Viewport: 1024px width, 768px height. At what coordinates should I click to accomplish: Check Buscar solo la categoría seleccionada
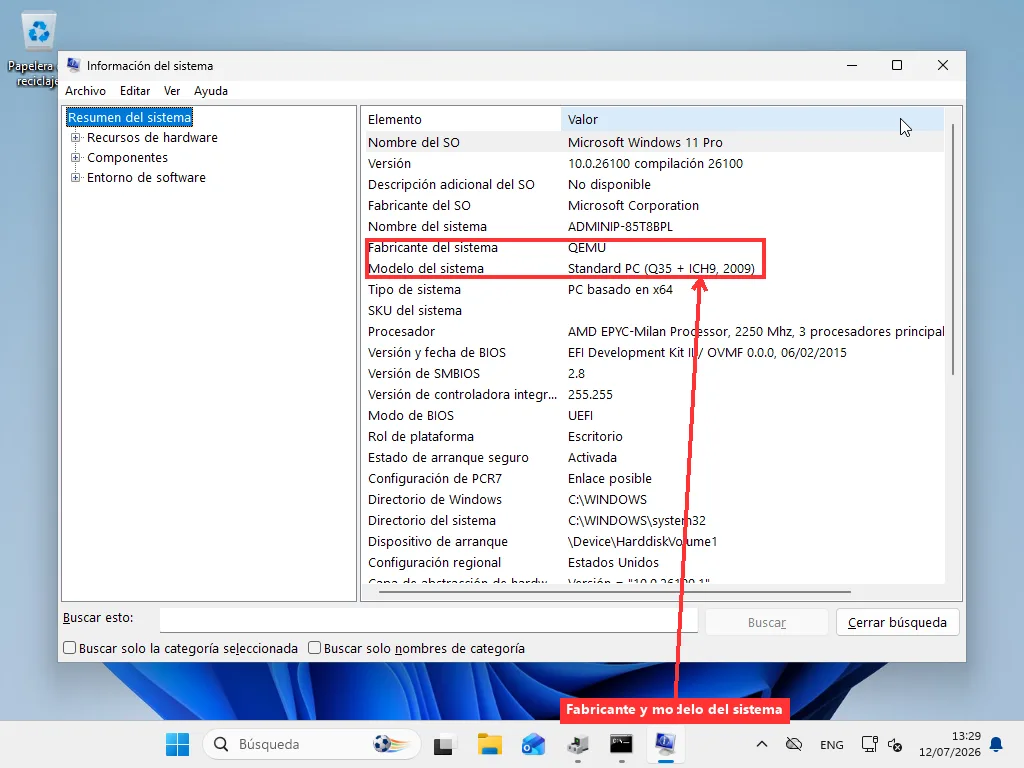[69, 648]
